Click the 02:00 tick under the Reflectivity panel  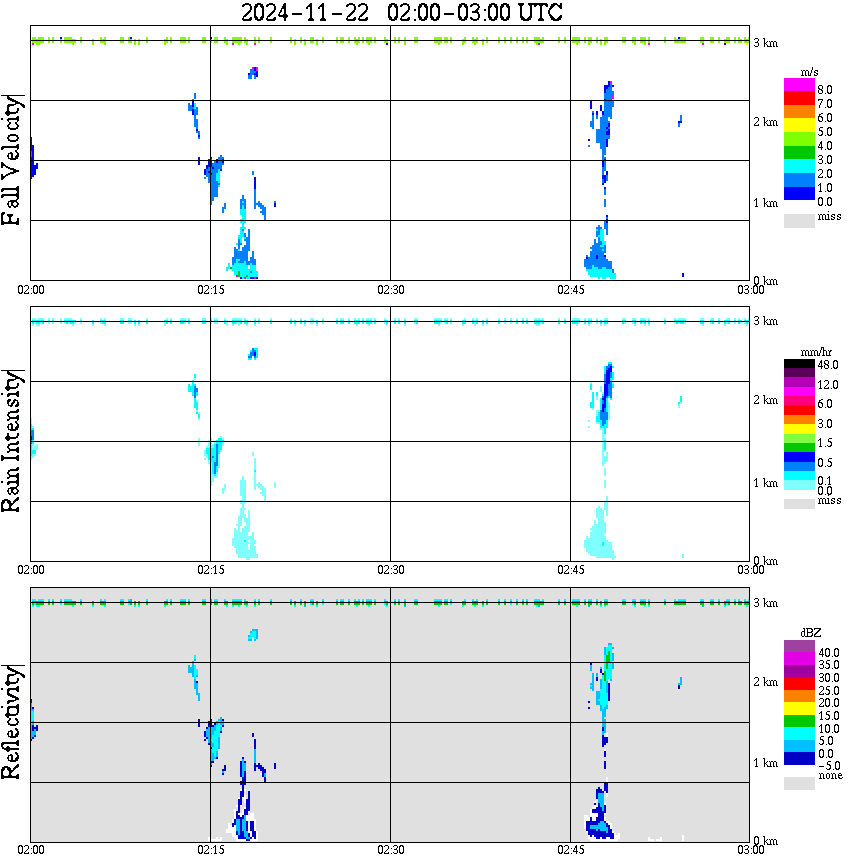point(31,850)
